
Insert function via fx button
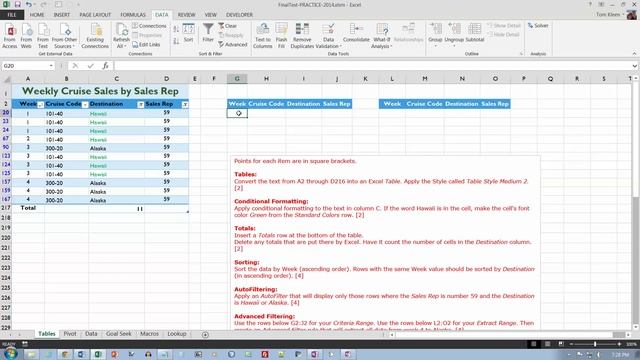pos(105,65)
